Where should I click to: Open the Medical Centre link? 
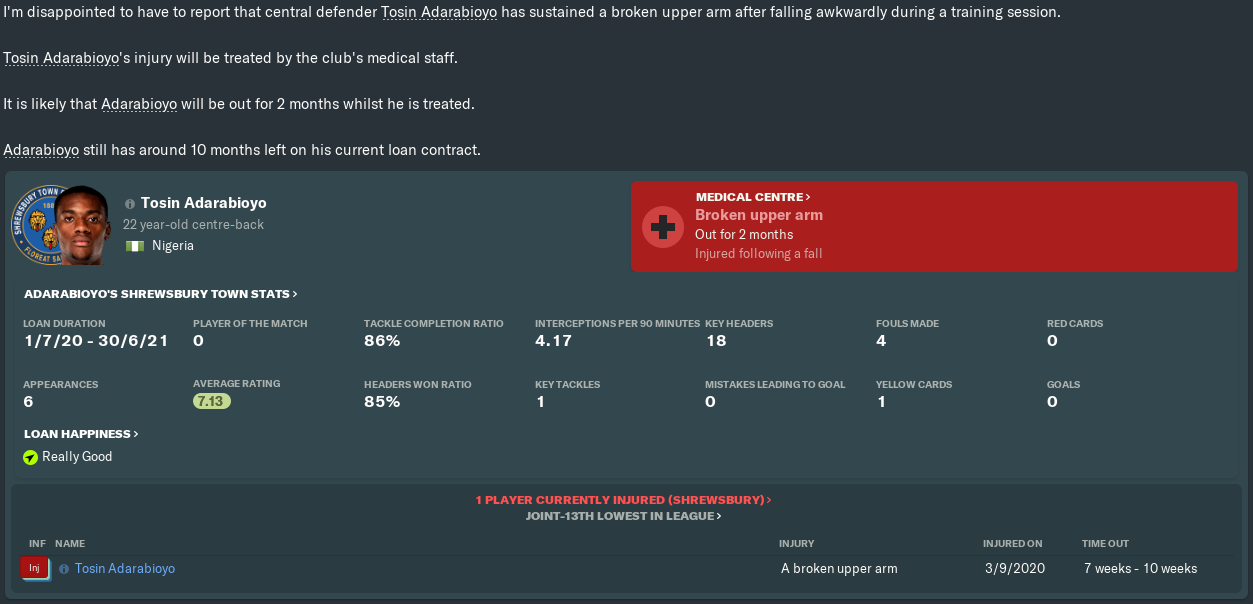coord(753,197)
